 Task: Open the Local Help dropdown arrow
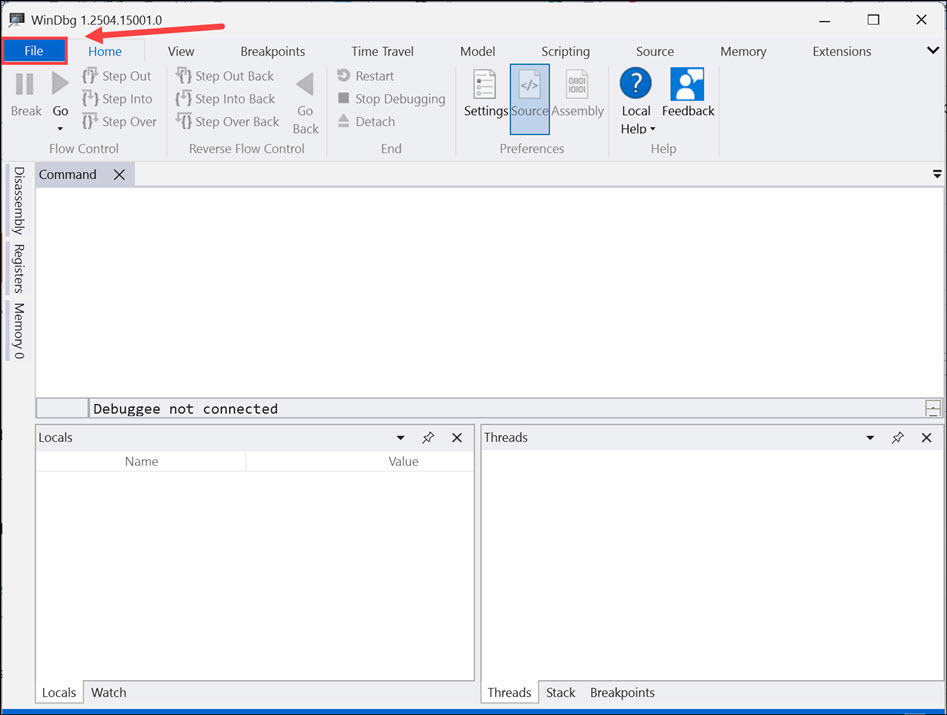(x=652, y=129)
